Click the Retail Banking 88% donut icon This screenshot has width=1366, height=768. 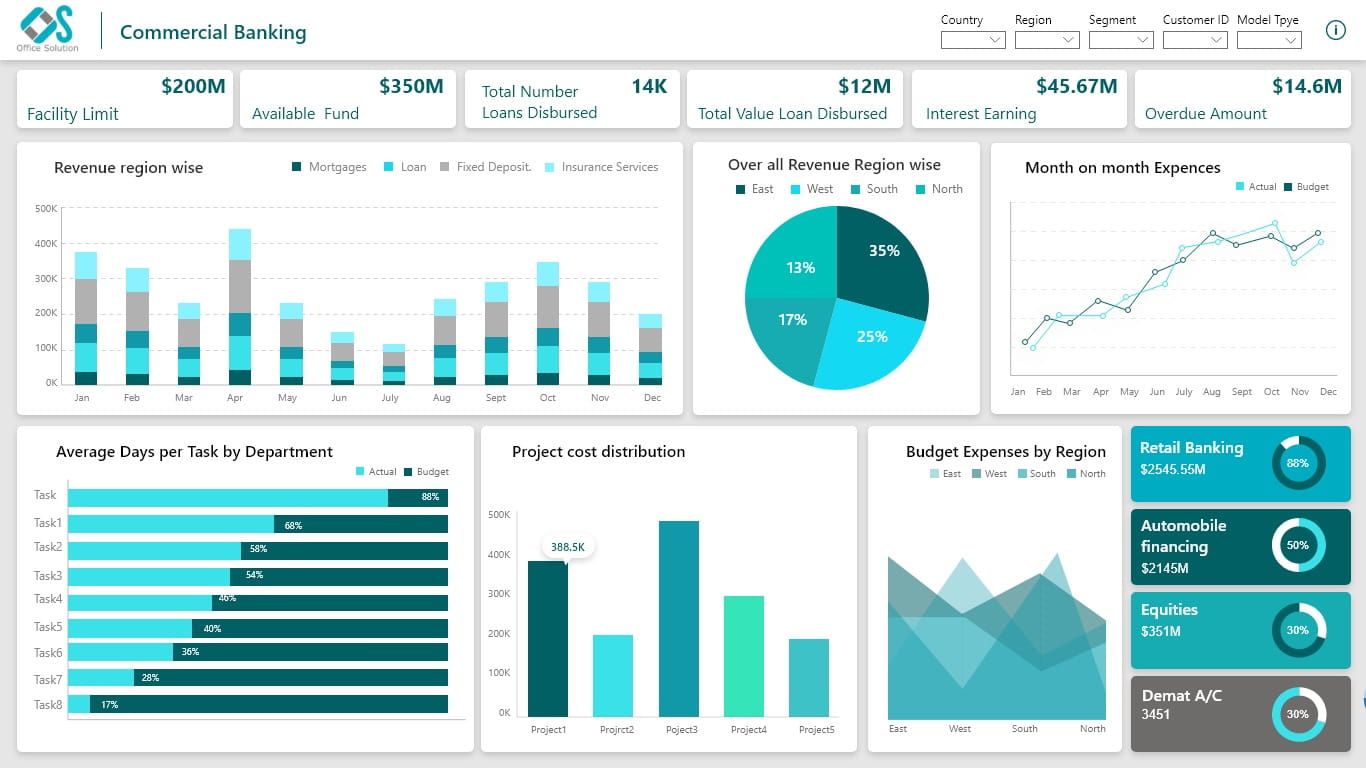(x=1298, y=463)
